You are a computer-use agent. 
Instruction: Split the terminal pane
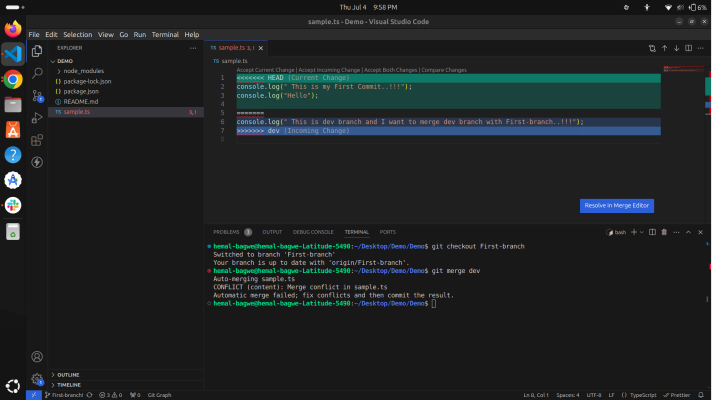pos(652,232)
